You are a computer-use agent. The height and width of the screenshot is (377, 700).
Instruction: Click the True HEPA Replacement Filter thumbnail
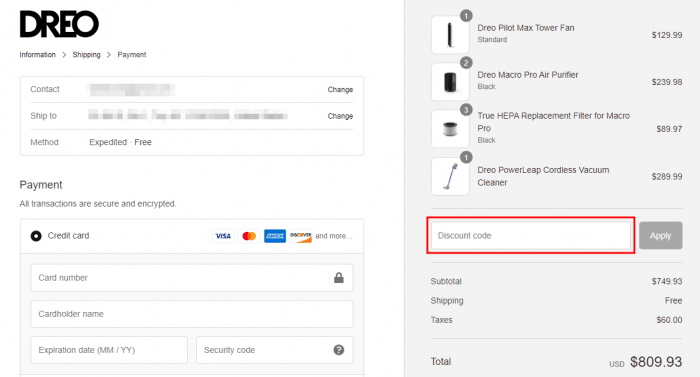pyautogui.click(x=450, y=129)
